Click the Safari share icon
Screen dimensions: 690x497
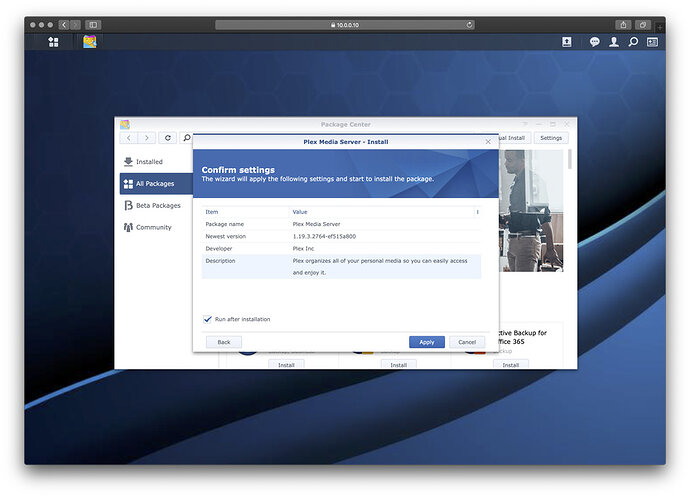tap(623, 25)
